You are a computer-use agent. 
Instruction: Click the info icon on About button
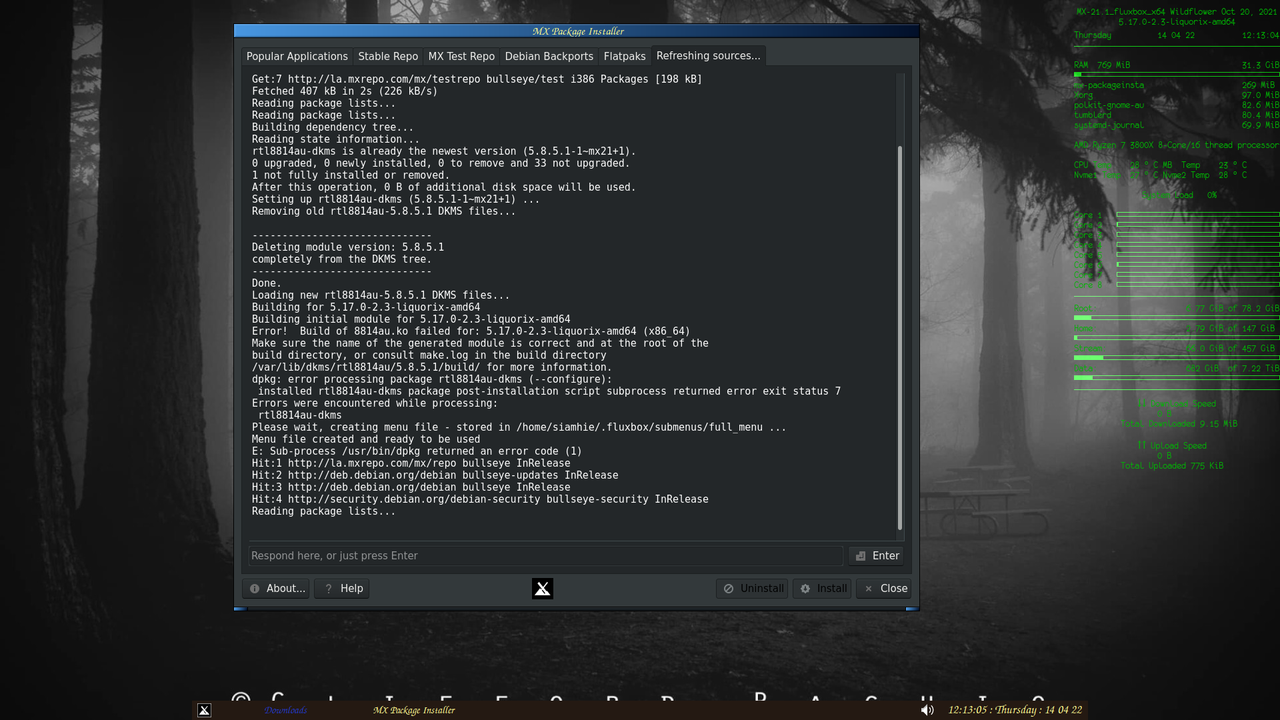click(x=255, y=588)
